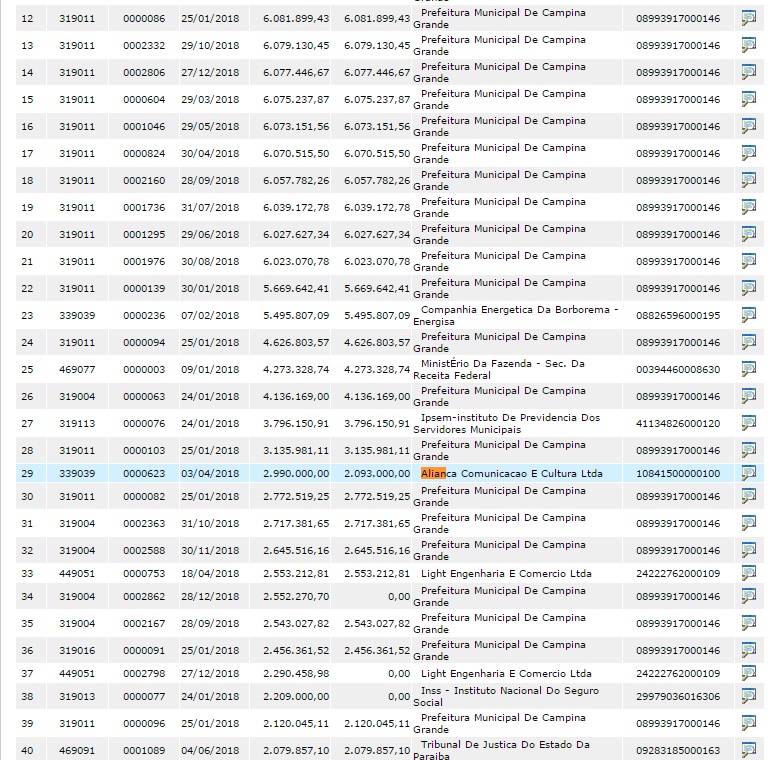
Task: Select Tribunal De Justica Do Estado Da Paraiba
Action: [502, 750]
